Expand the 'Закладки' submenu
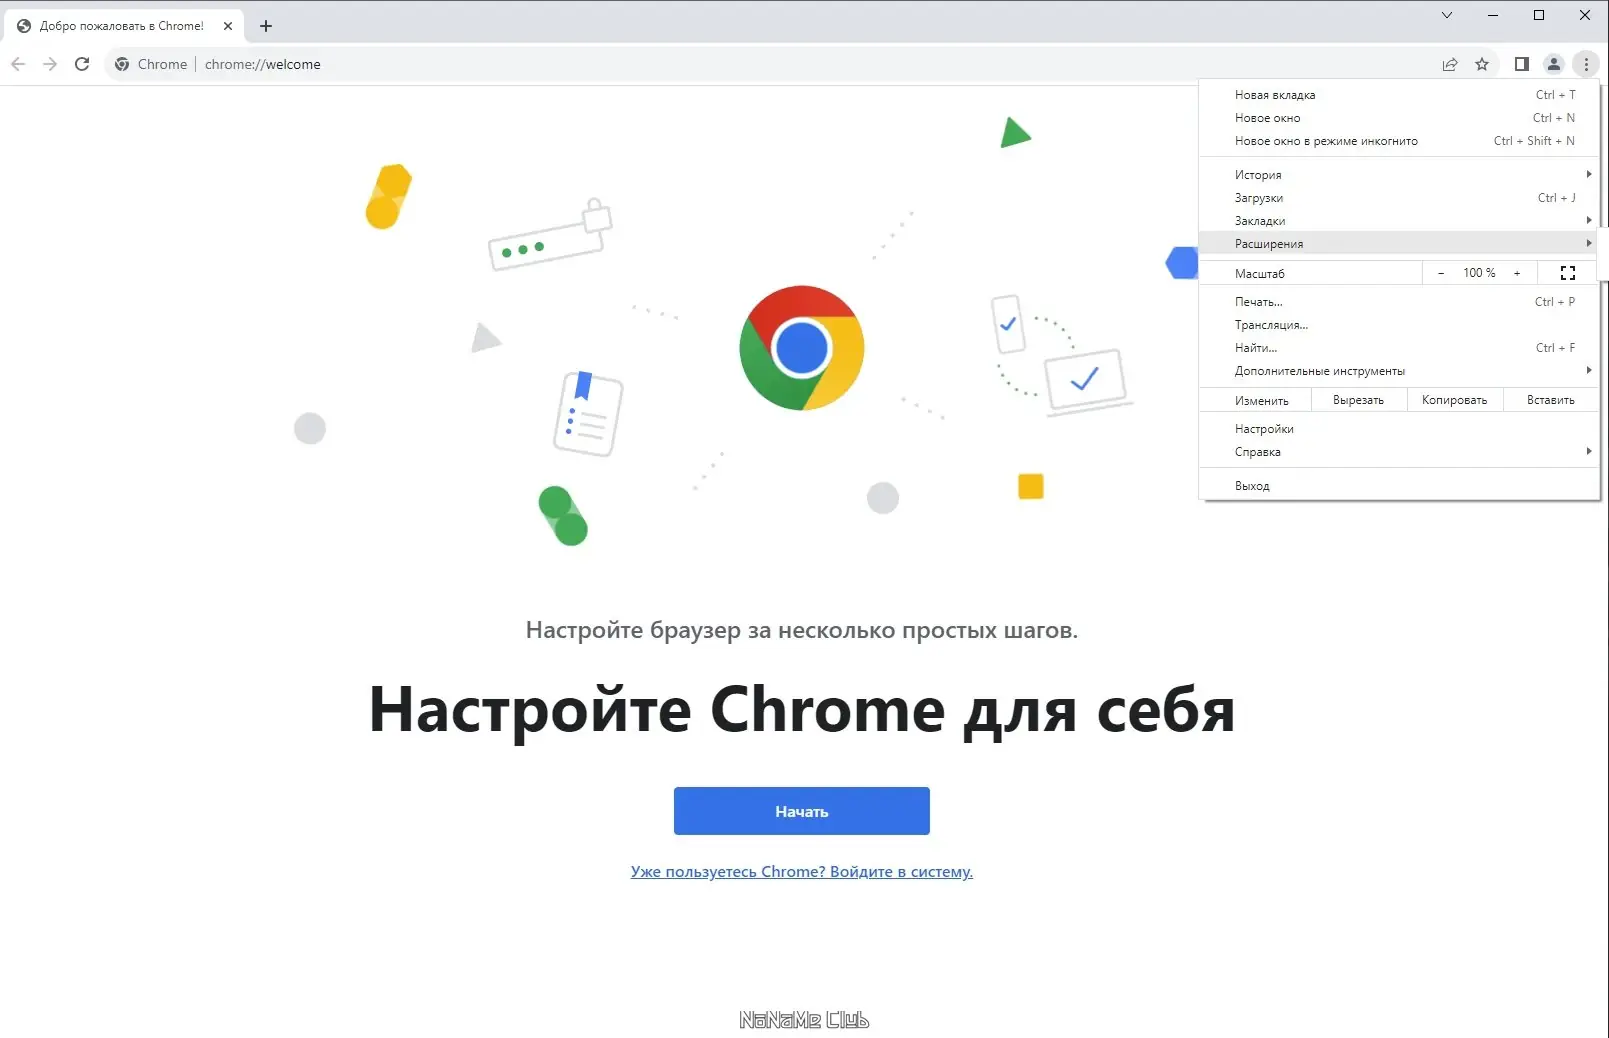Image resolution: width=1609 pixels, height=1038 pixels. tap(1399, 221)
